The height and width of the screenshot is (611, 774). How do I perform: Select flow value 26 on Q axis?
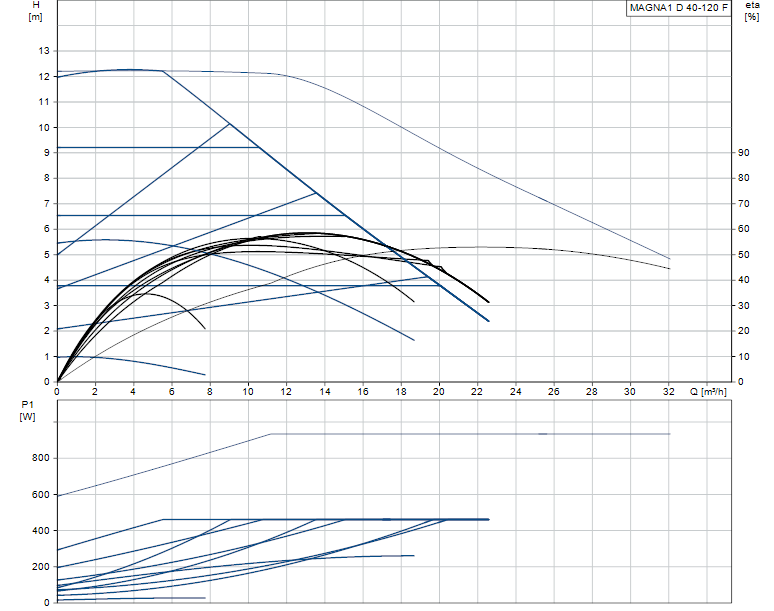[553, 391]
